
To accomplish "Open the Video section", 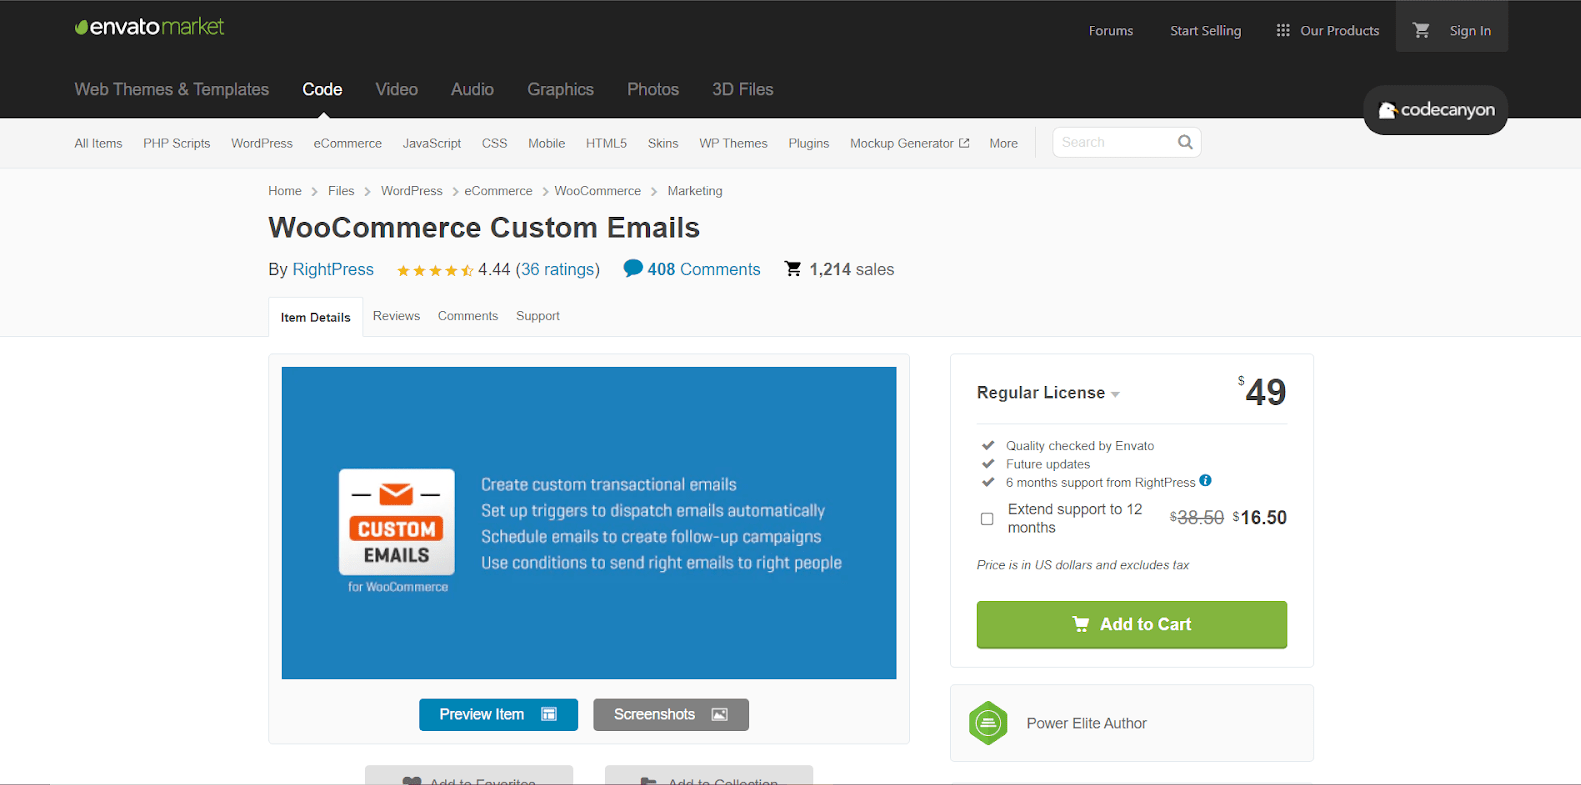I will click(x=397, y=89).
